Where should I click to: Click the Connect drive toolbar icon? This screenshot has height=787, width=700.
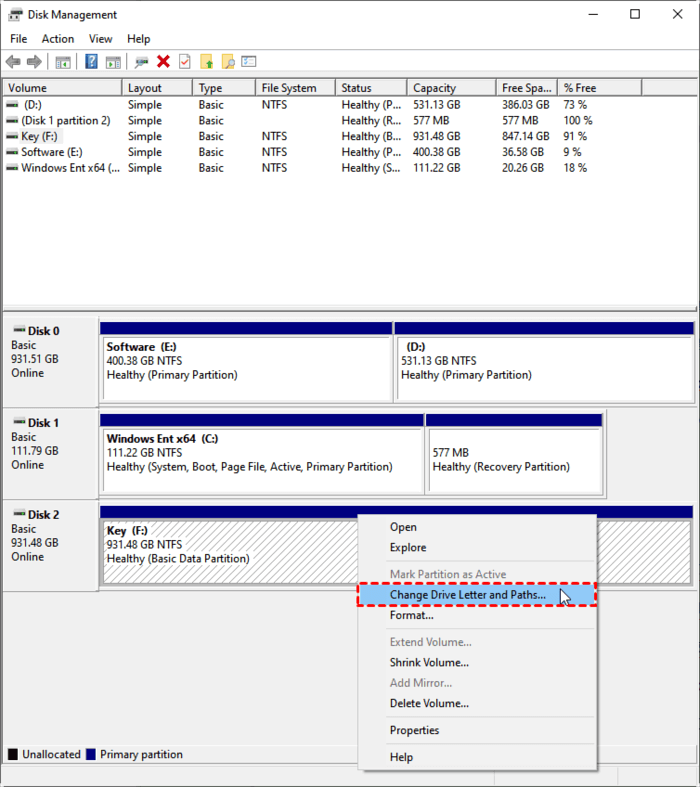tap(142, 62)
